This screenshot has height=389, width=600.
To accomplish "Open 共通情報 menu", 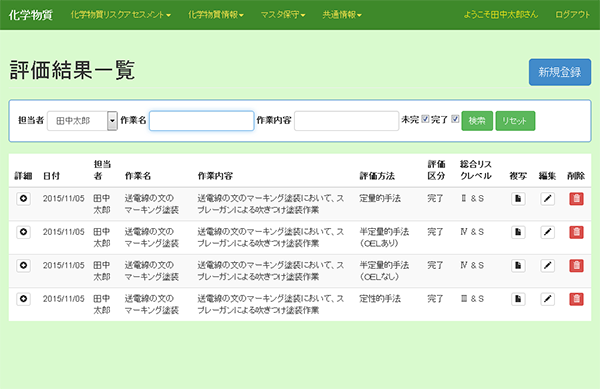I will [x=342, y=15].
